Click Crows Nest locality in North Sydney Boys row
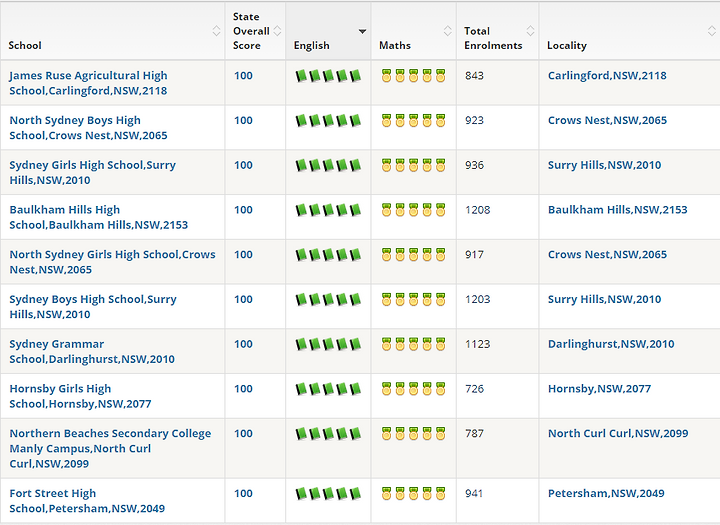Screen dimensions: 720x525 (607, 120)
